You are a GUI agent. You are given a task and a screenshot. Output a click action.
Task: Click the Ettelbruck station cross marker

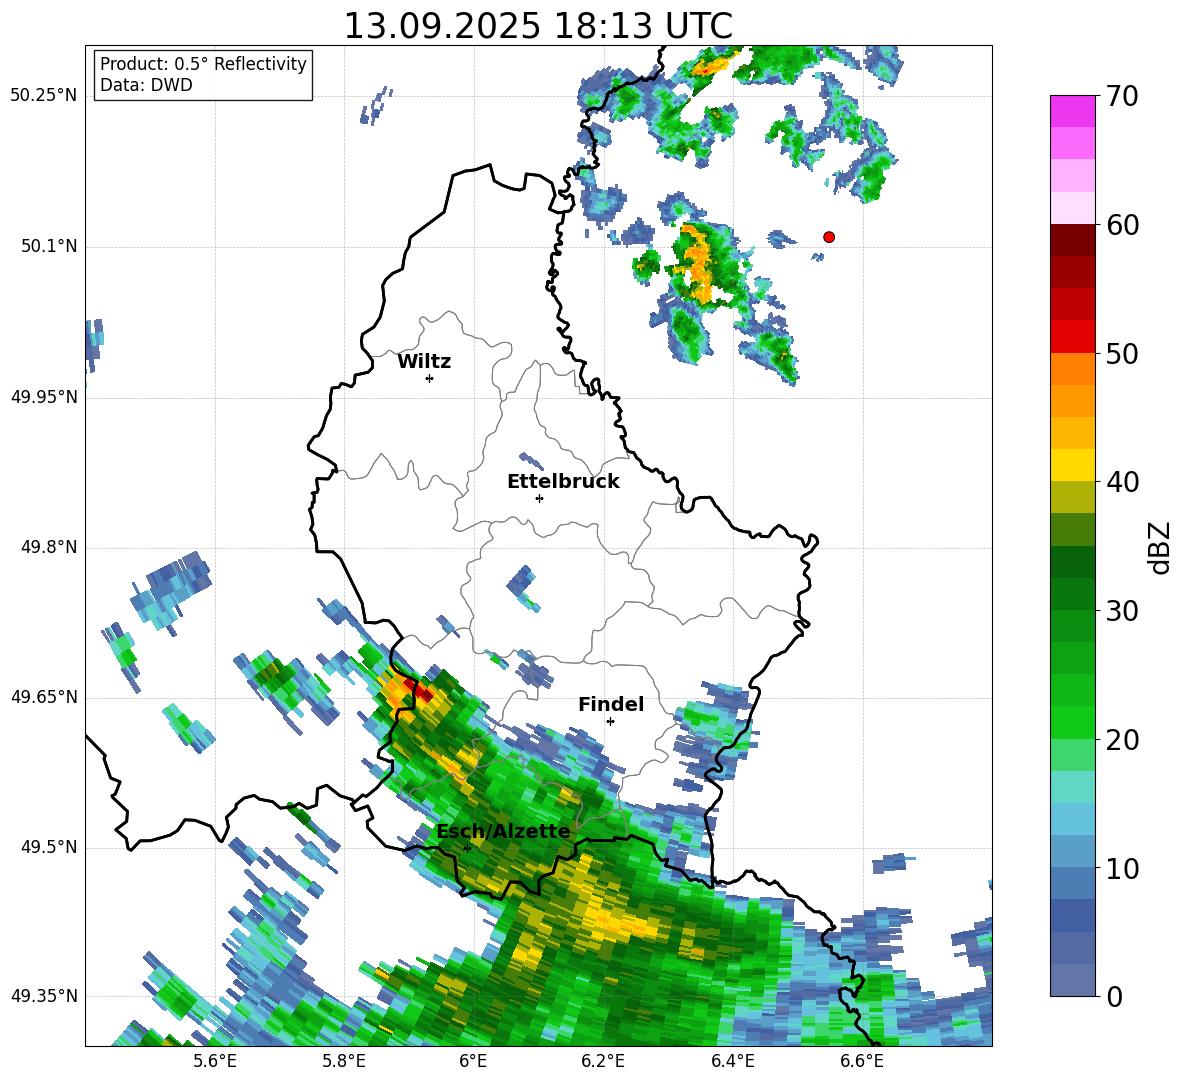click(x=539, y=498)
